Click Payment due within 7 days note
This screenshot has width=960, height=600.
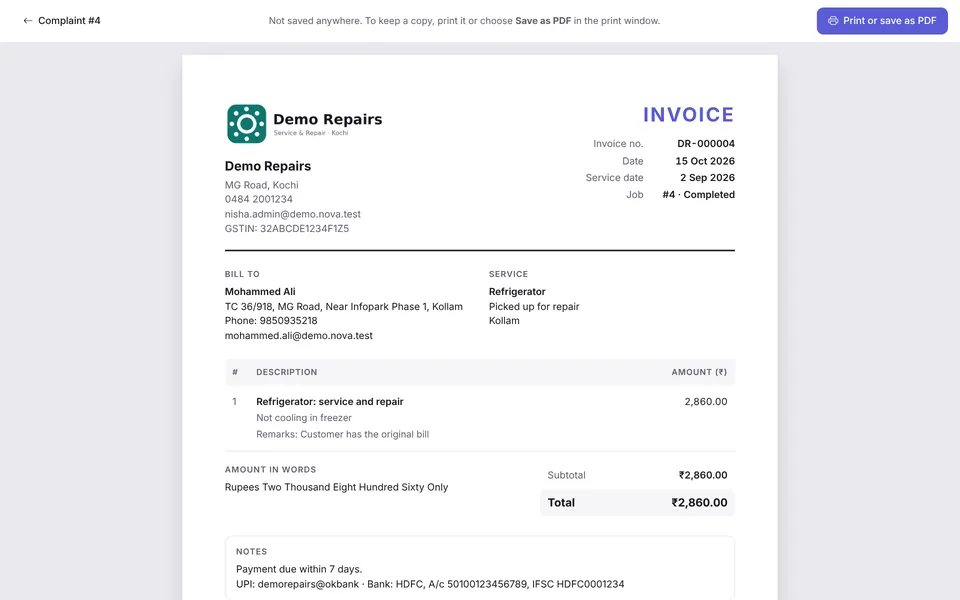tap(299, 569)
